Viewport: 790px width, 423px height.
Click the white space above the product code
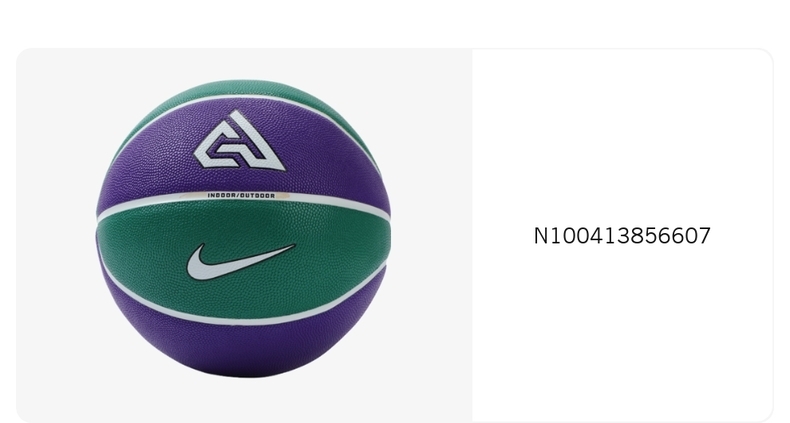pyautogui.click(x=622, y=136)
